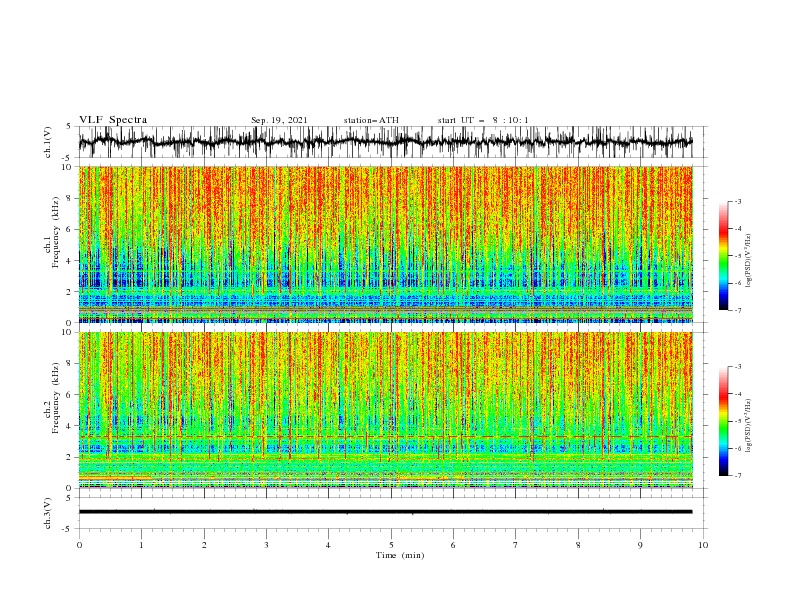Click the time axis tick '2'
The height and width of the screenshot is (612, 792).
204,545
